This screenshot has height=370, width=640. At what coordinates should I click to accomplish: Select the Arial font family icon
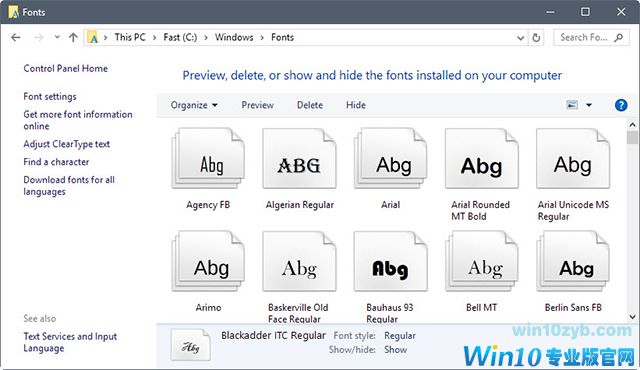[x=391, y=159]
